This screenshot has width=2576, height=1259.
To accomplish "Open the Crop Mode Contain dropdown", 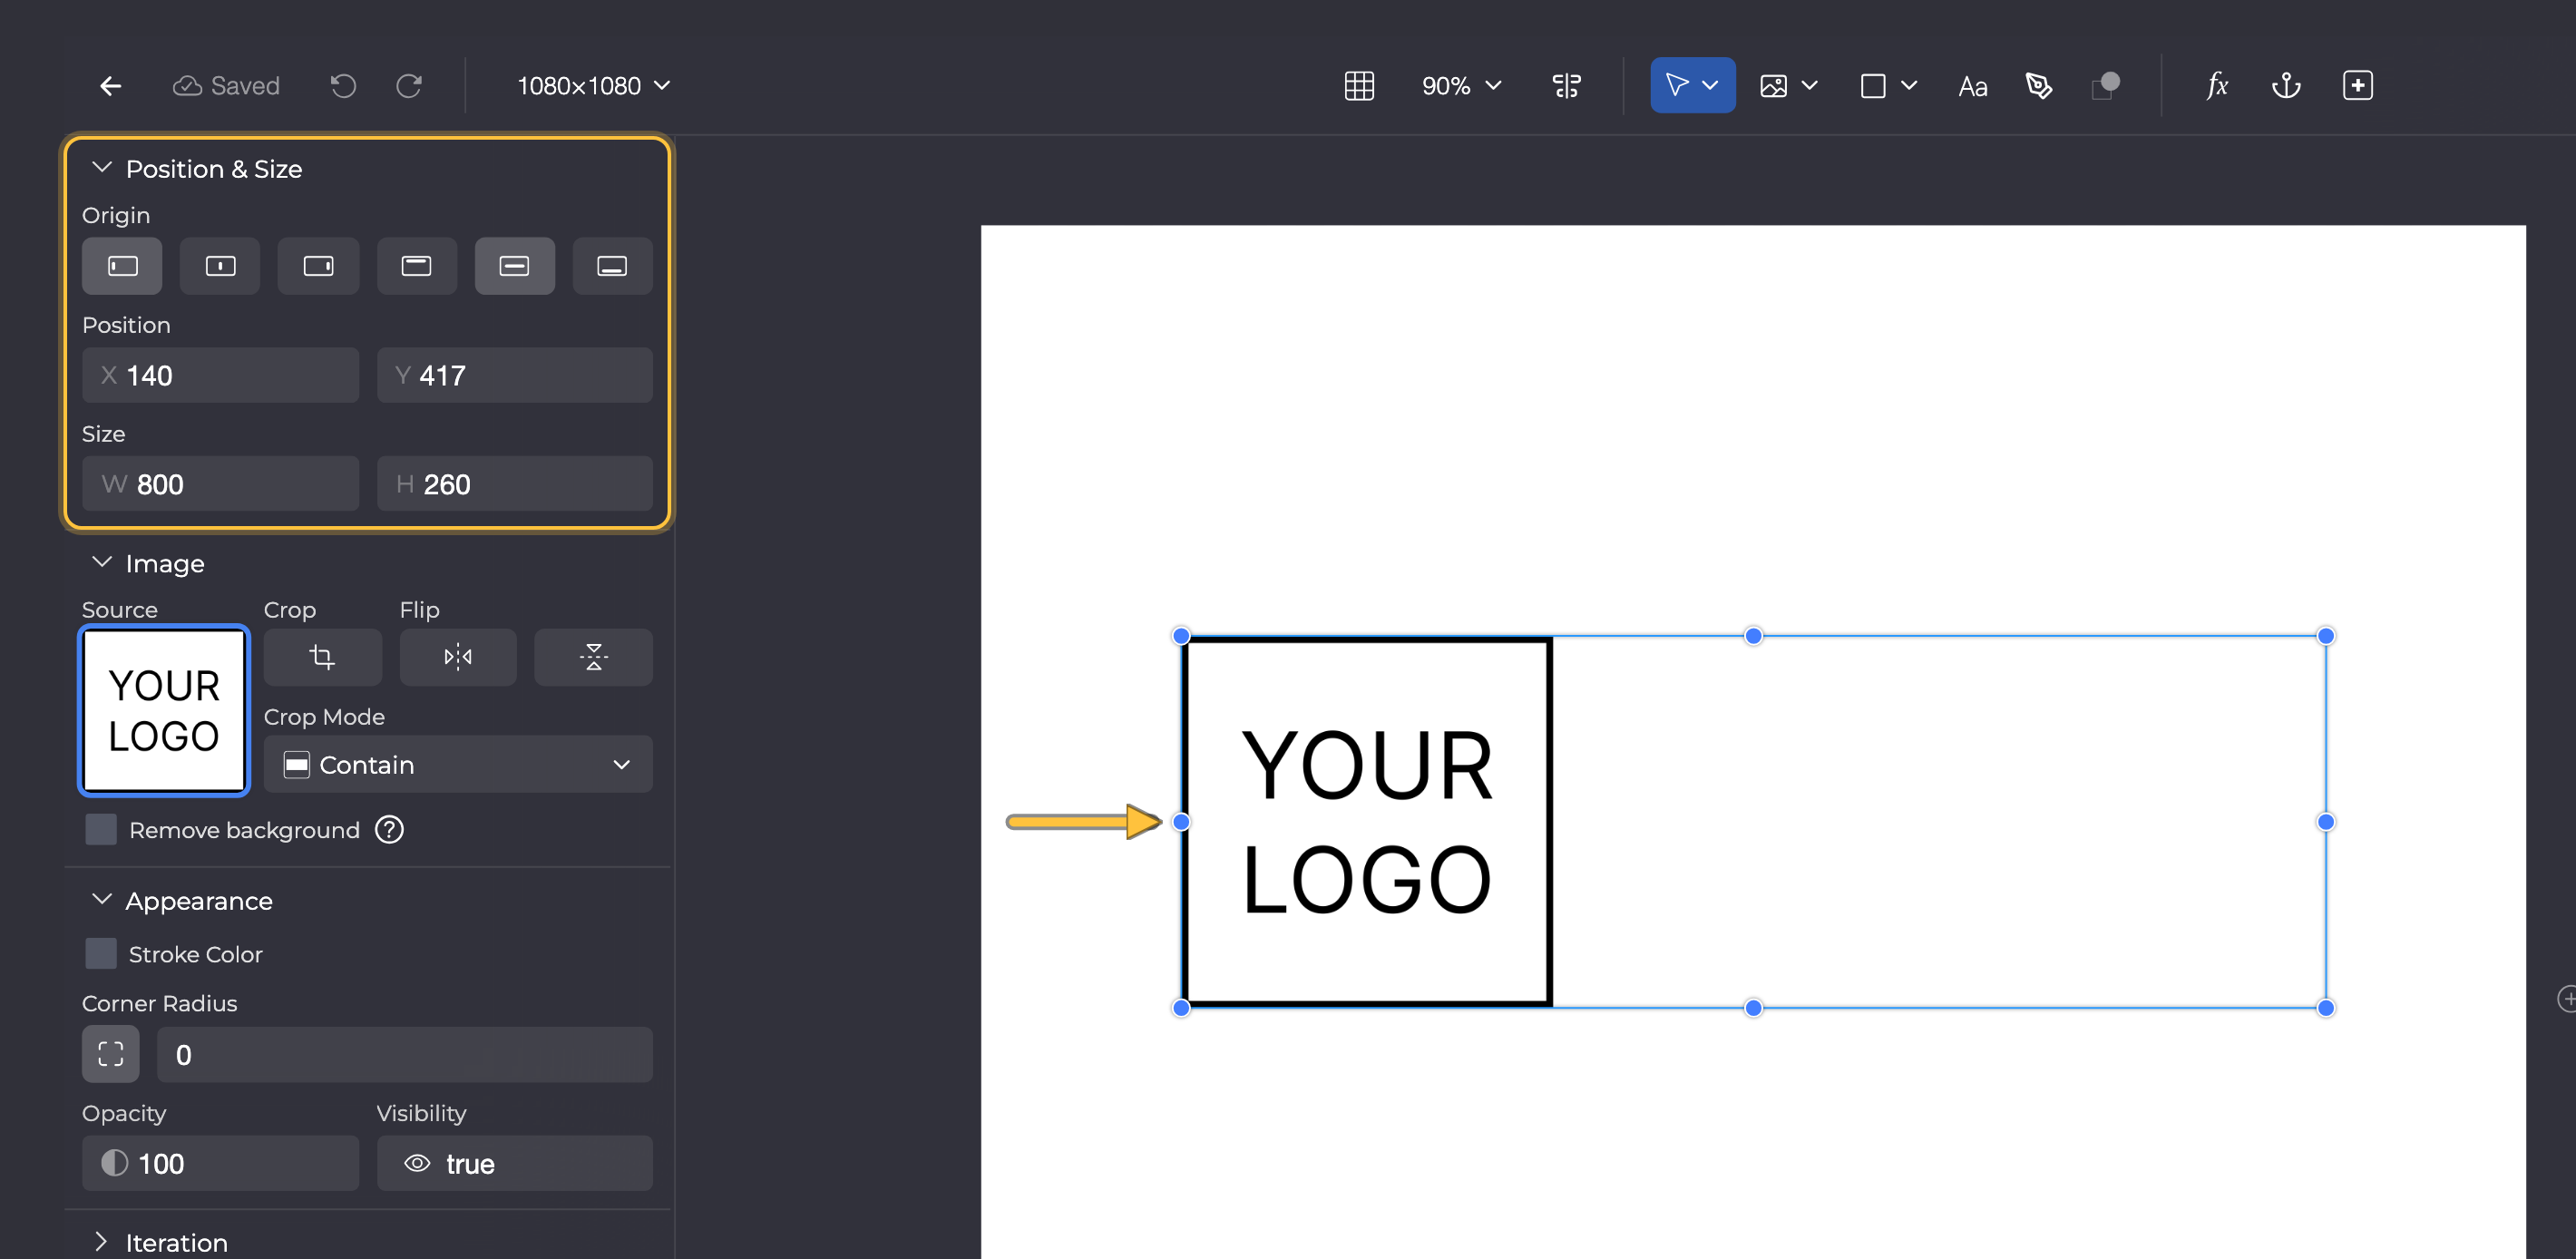I will [458, 765].
